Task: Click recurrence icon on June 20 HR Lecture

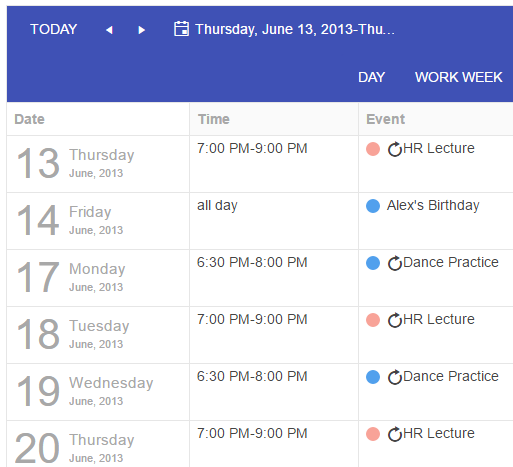Action: [x=395, y=434]
